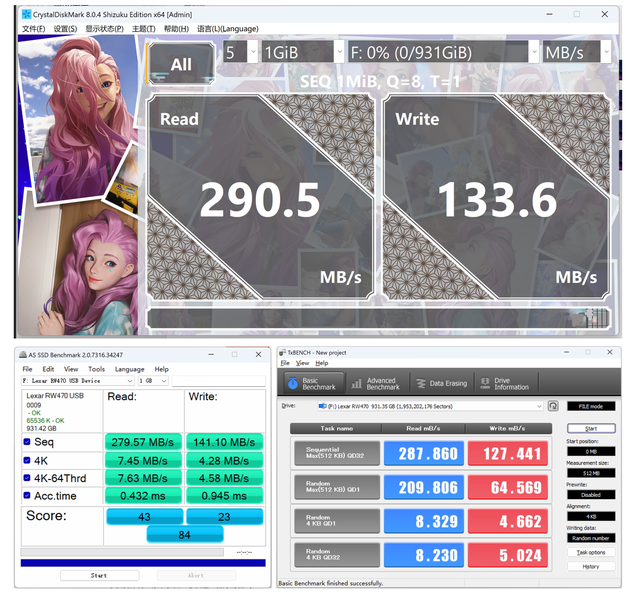Image resolution: width=640 pixels, height=593 pixels.
Task: Click the CrystalDiskMark app icon in title bar
Action: click(27, 14)
